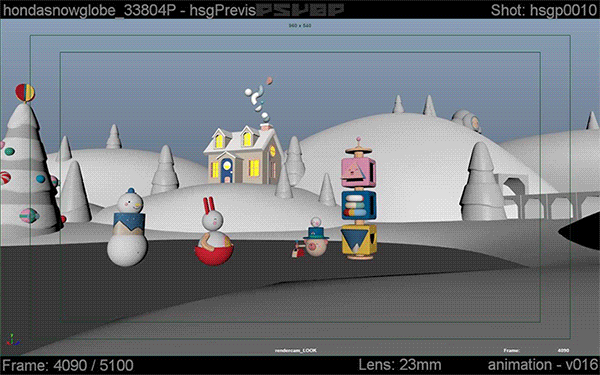Viewport: 600px width, 375px height.
Task: Click the yellow bottom block of totem
Action: point(359,240)
